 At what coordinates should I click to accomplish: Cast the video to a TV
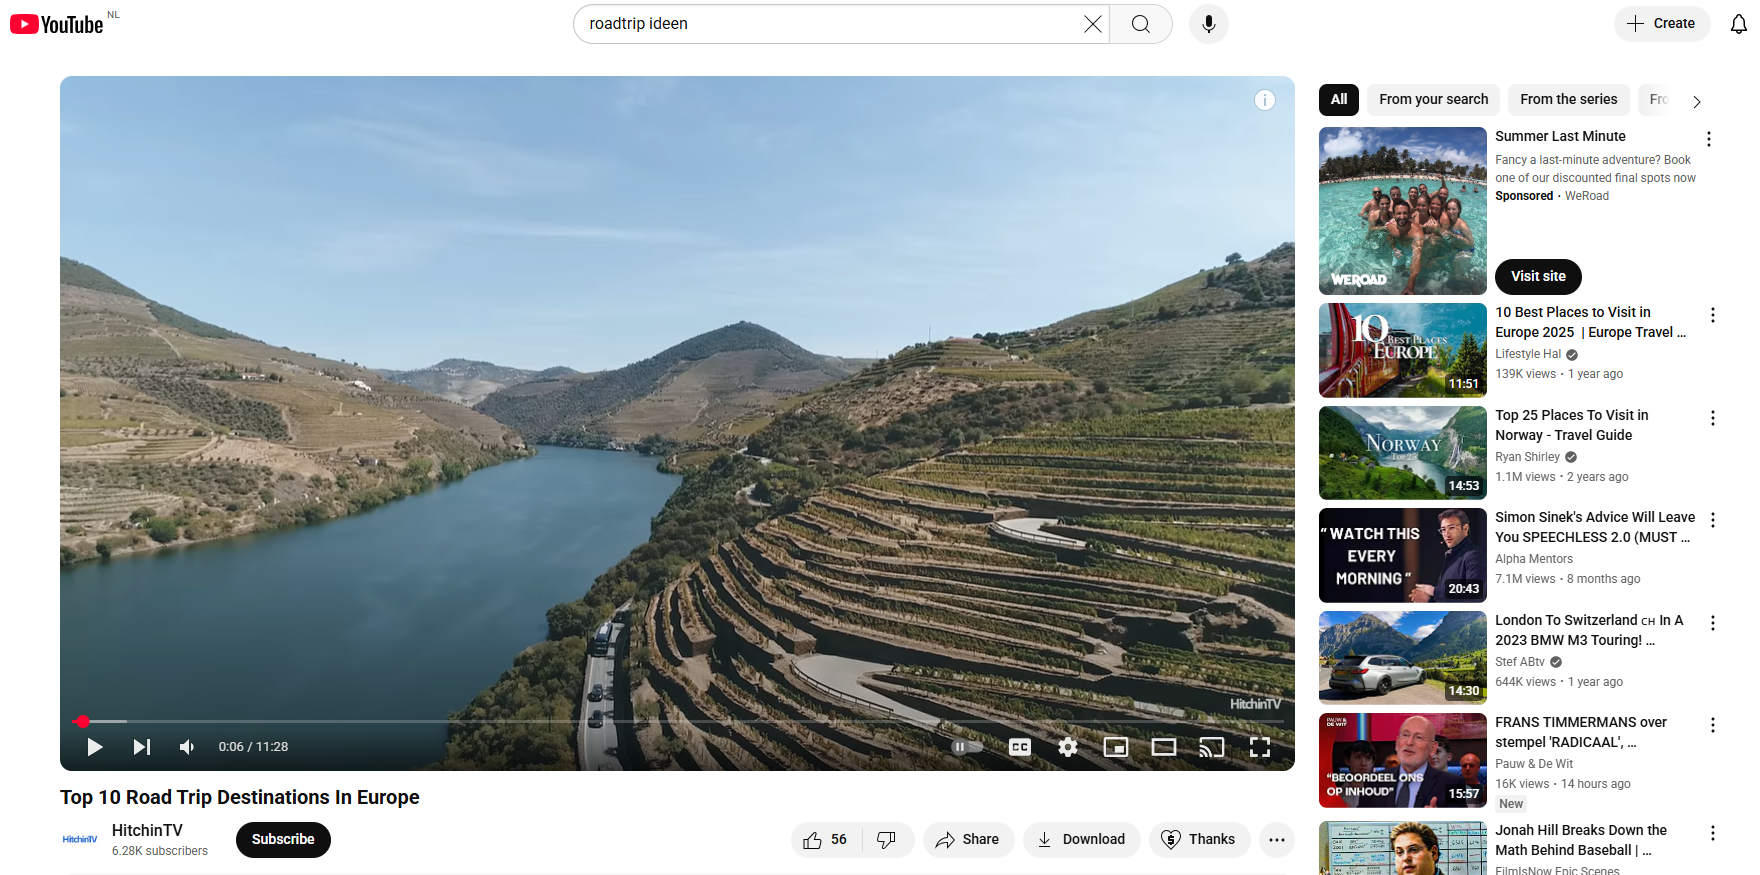(x=1211, y=747)
